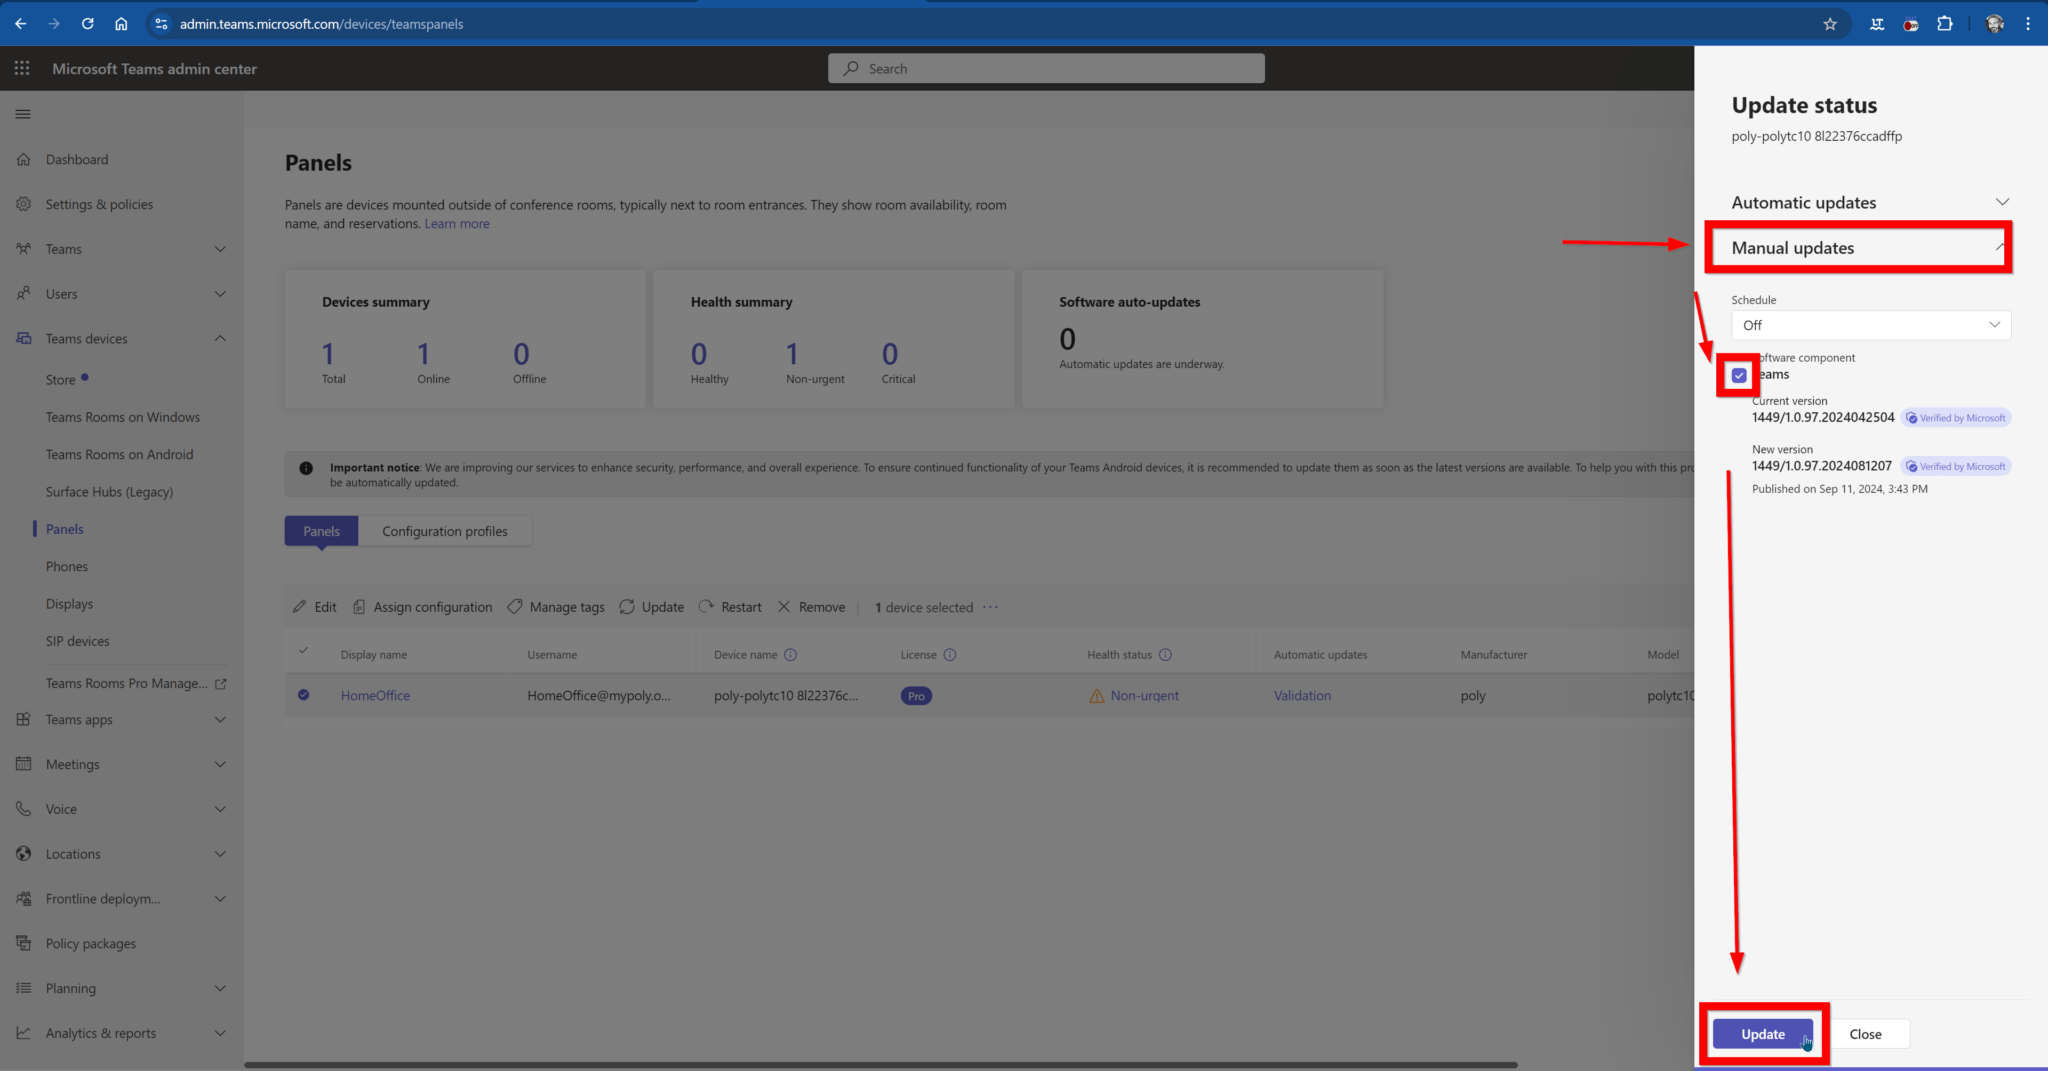Click the select-all checkbox in the table header
This screenshot has width=2048, height=1071.
click(304, 650)
